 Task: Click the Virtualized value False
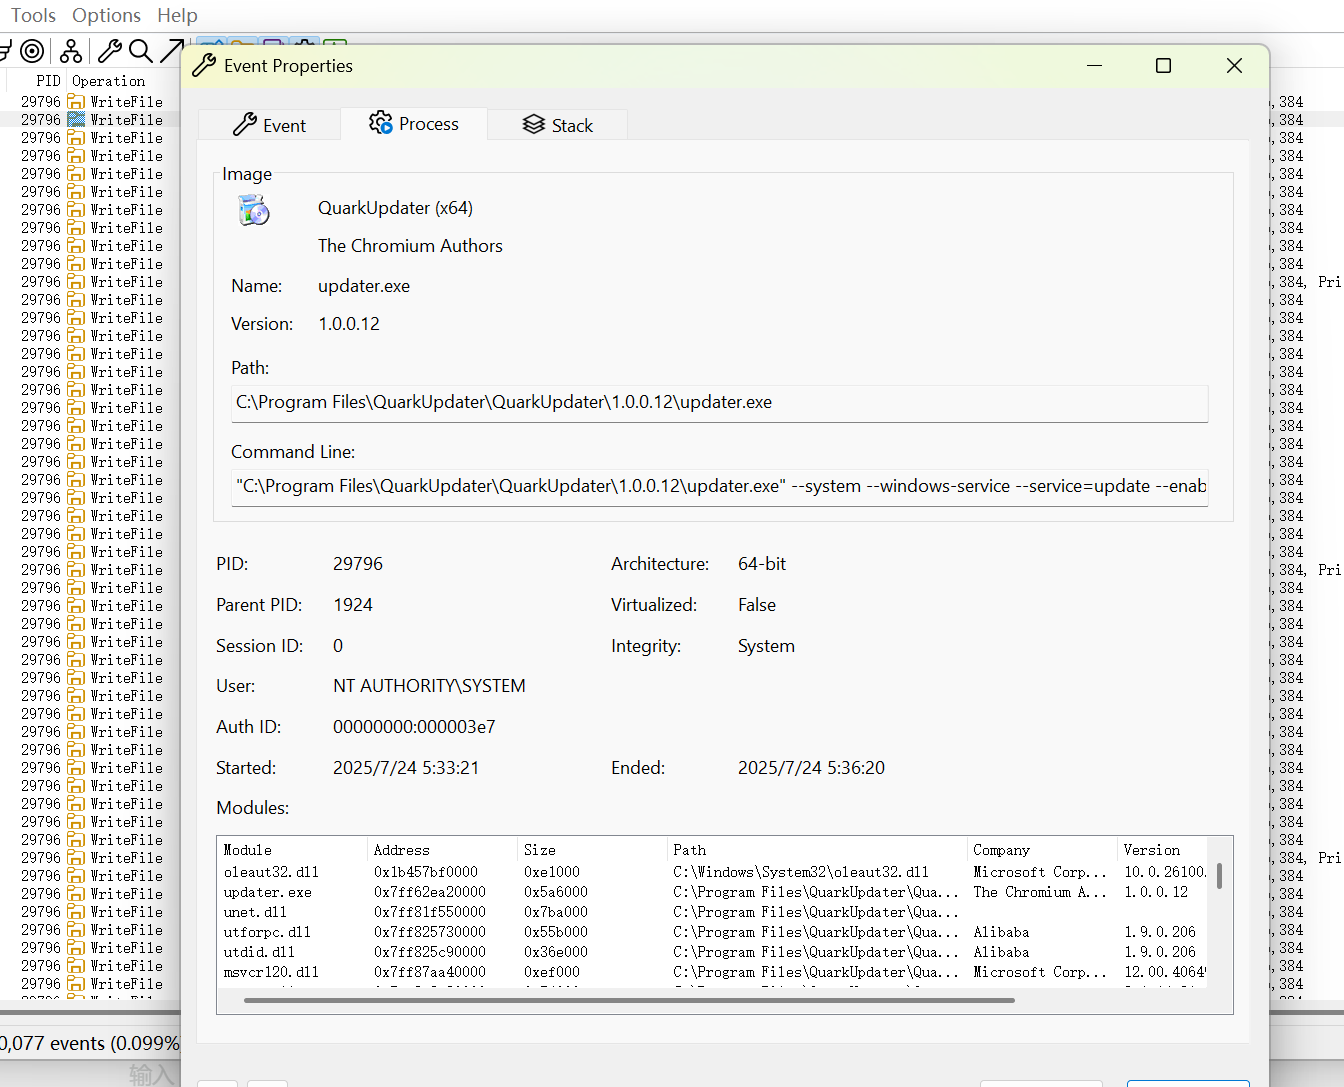pos(757,605)
